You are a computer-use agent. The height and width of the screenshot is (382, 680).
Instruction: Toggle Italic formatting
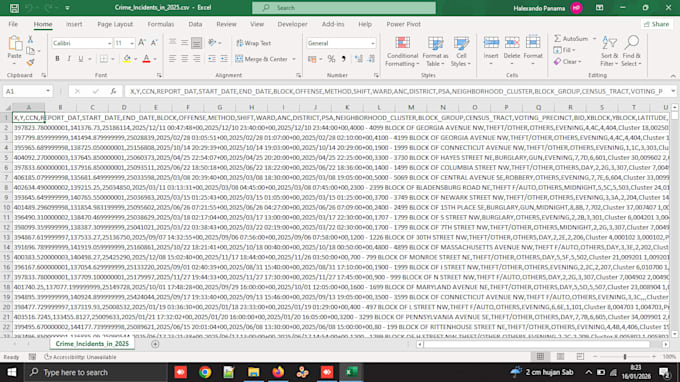click(69, 59)
